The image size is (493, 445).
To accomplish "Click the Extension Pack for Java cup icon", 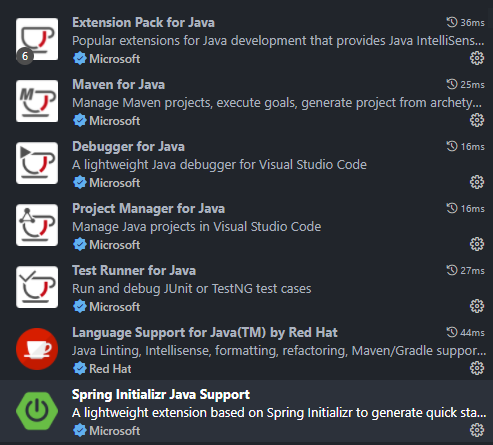I will tap(37, 39).
